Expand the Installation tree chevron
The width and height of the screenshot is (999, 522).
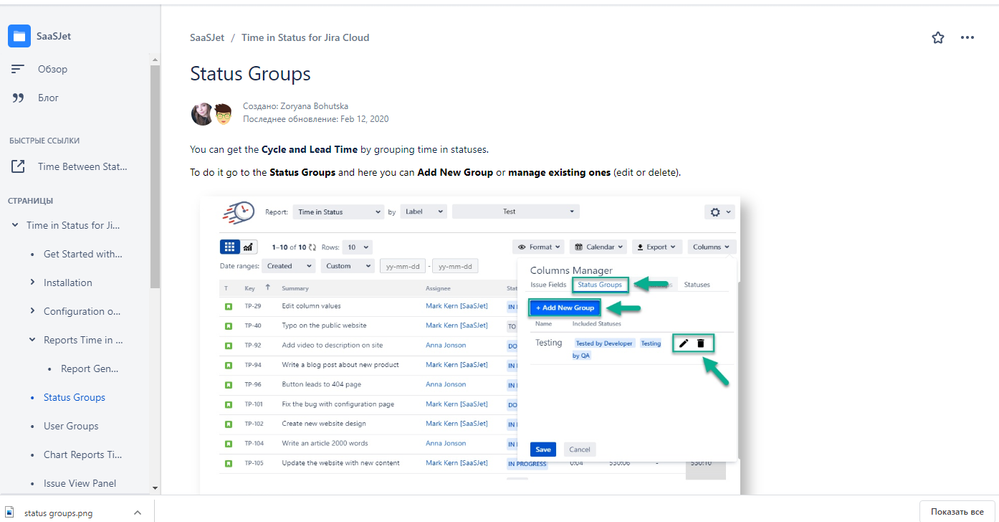pyautogui.click(x=32, y=282)
